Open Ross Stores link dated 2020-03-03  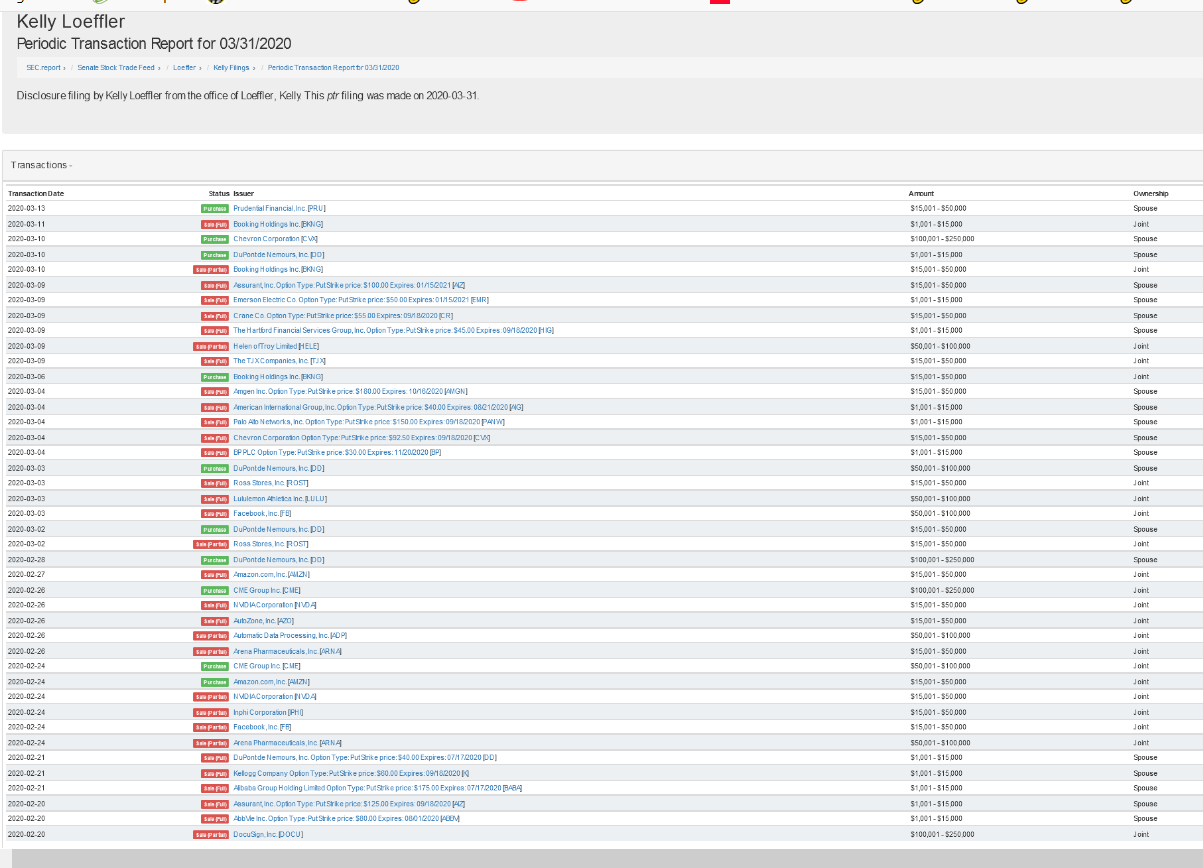pos(271,483)
